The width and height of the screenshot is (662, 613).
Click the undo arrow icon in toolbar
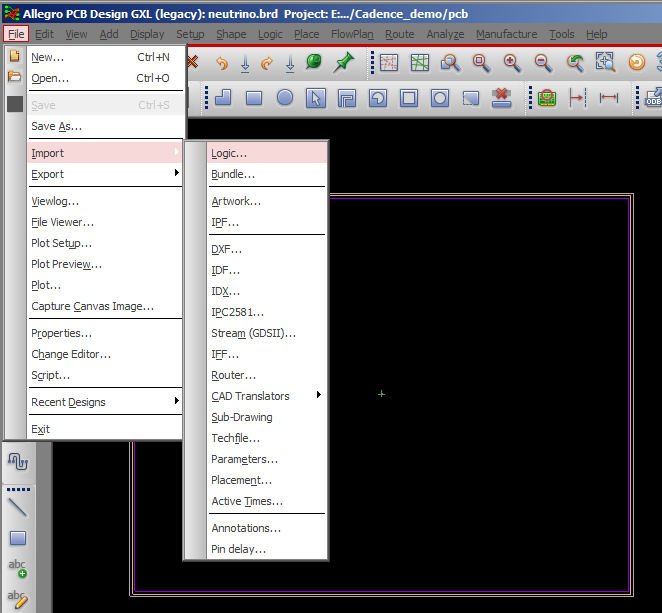[222, 63]
